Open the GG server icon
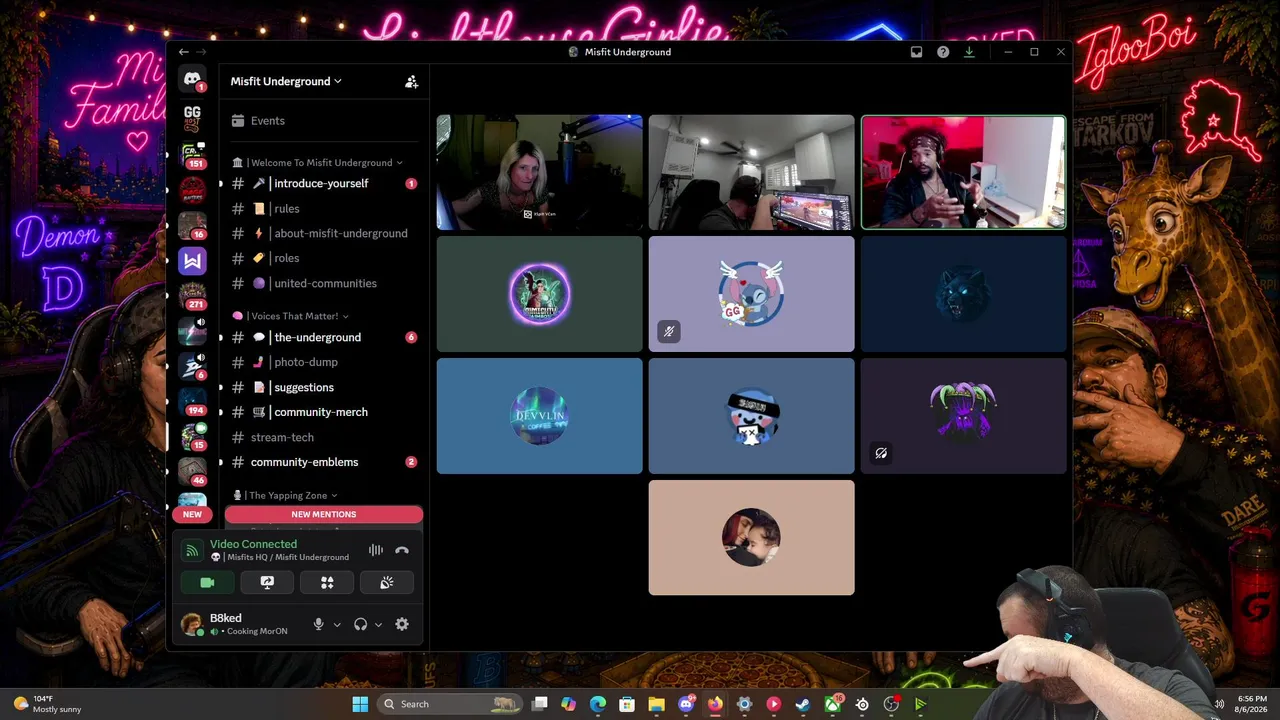Viewport: 1280px width, 720px height. (x=192, y=117)
